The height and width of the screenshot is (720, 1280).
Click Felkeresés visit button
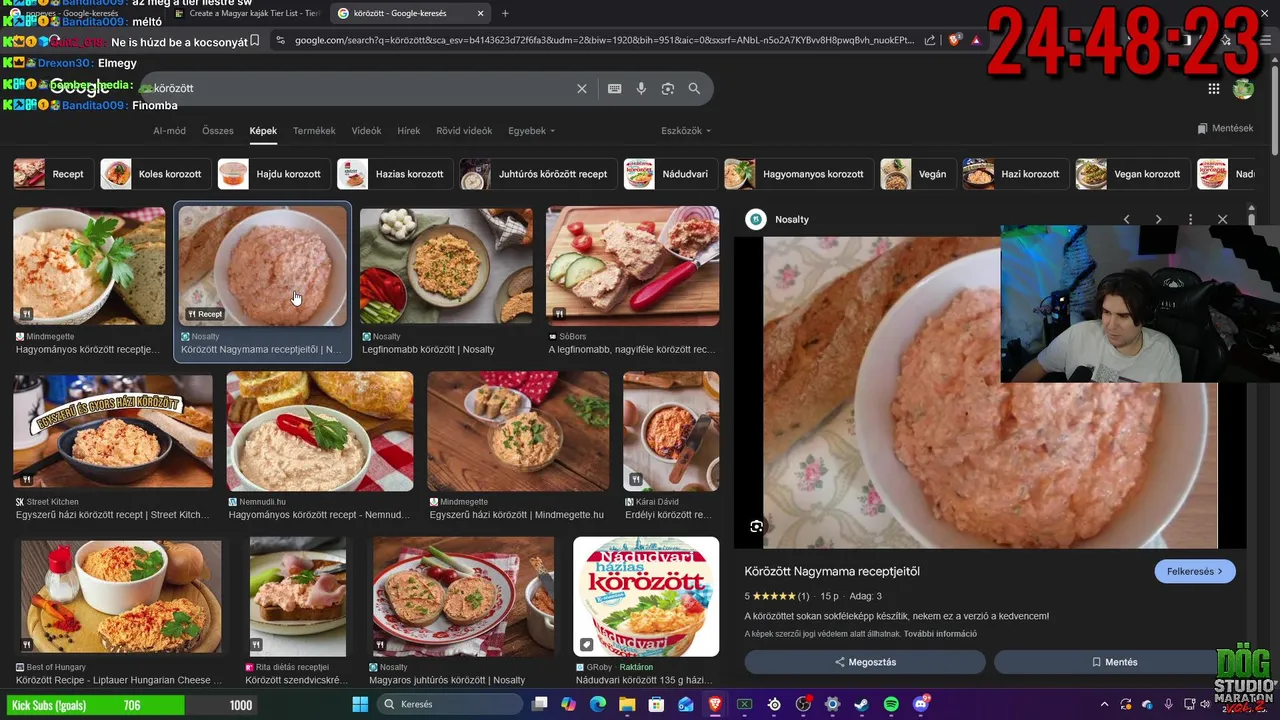pos(1195,571)
